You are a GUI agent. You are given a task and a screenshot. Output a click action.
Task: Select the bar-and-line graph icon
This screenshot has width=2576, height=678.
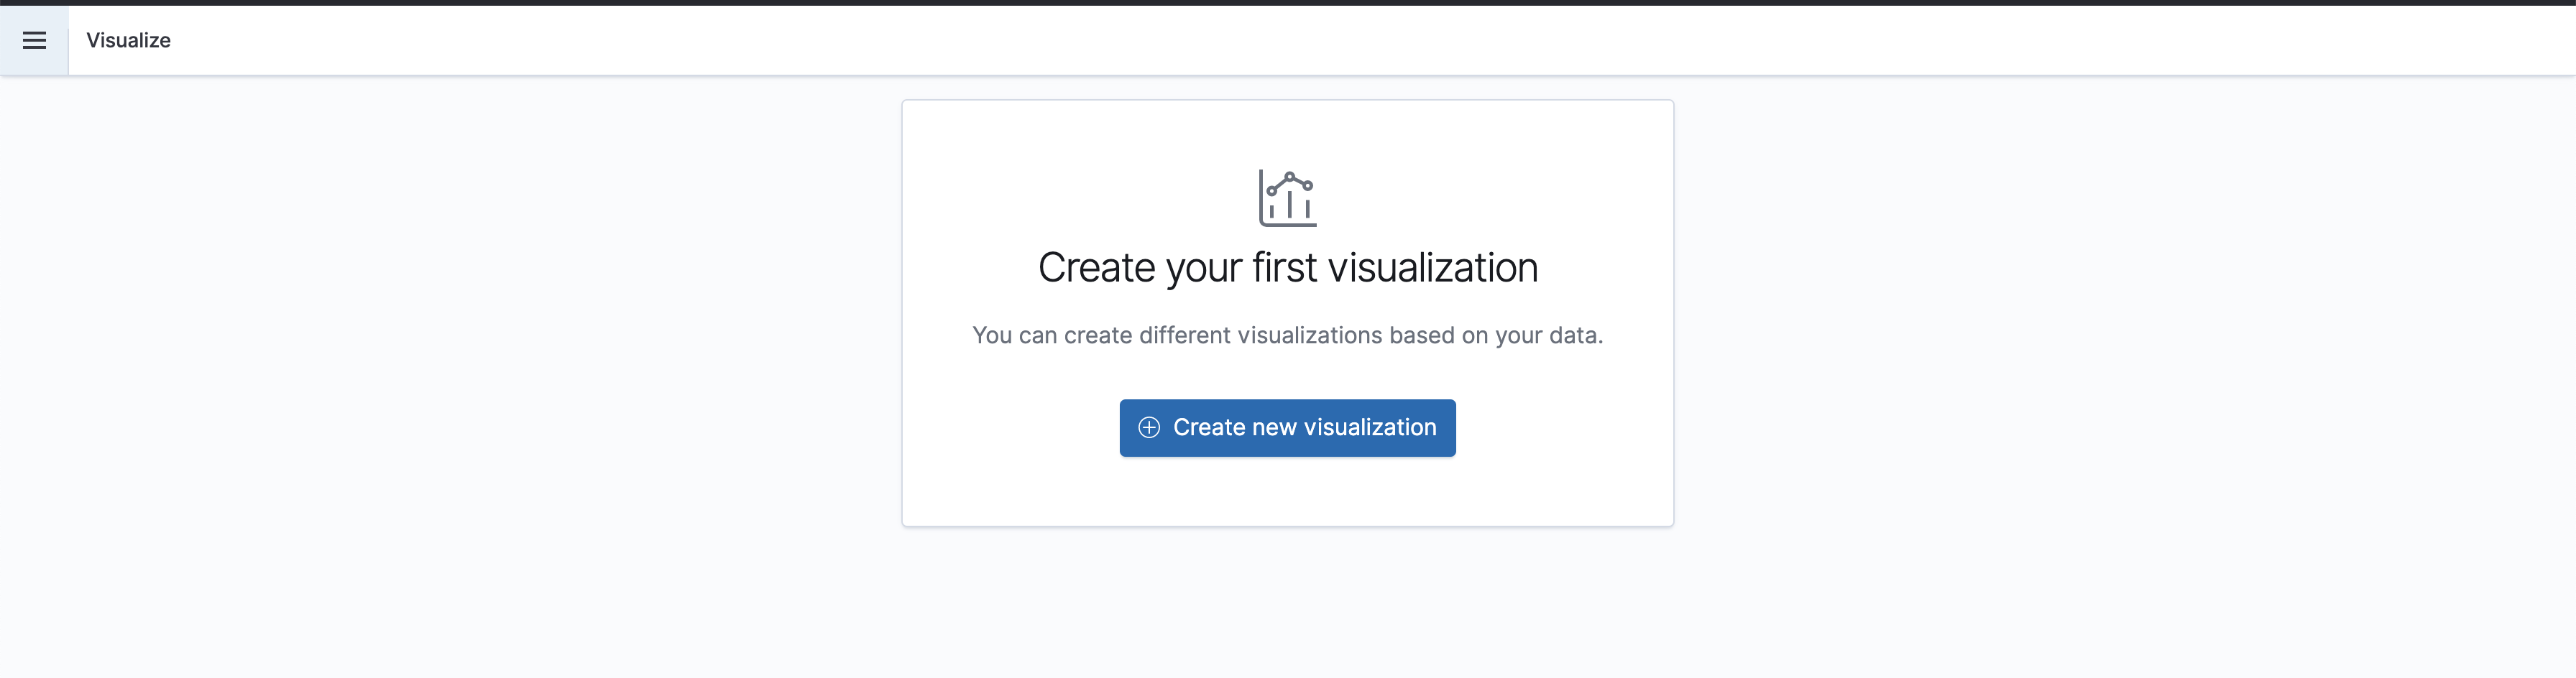tap(1287, 198)
